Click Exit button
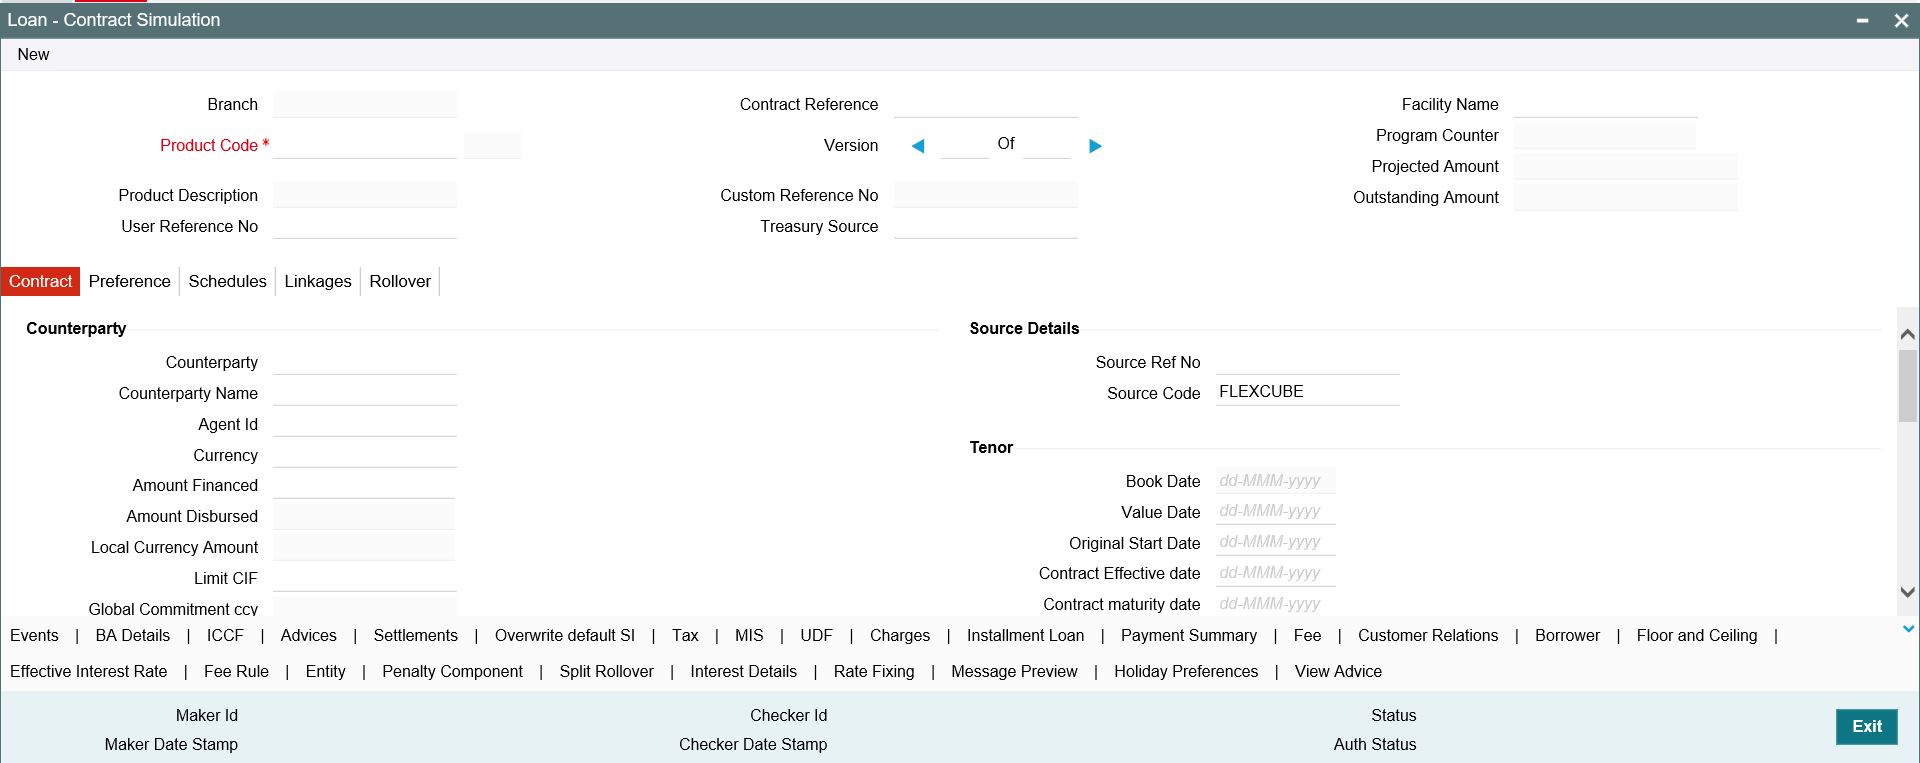Image resolution: width=1920 pixels, height=763 pixels. point(1867,727)
